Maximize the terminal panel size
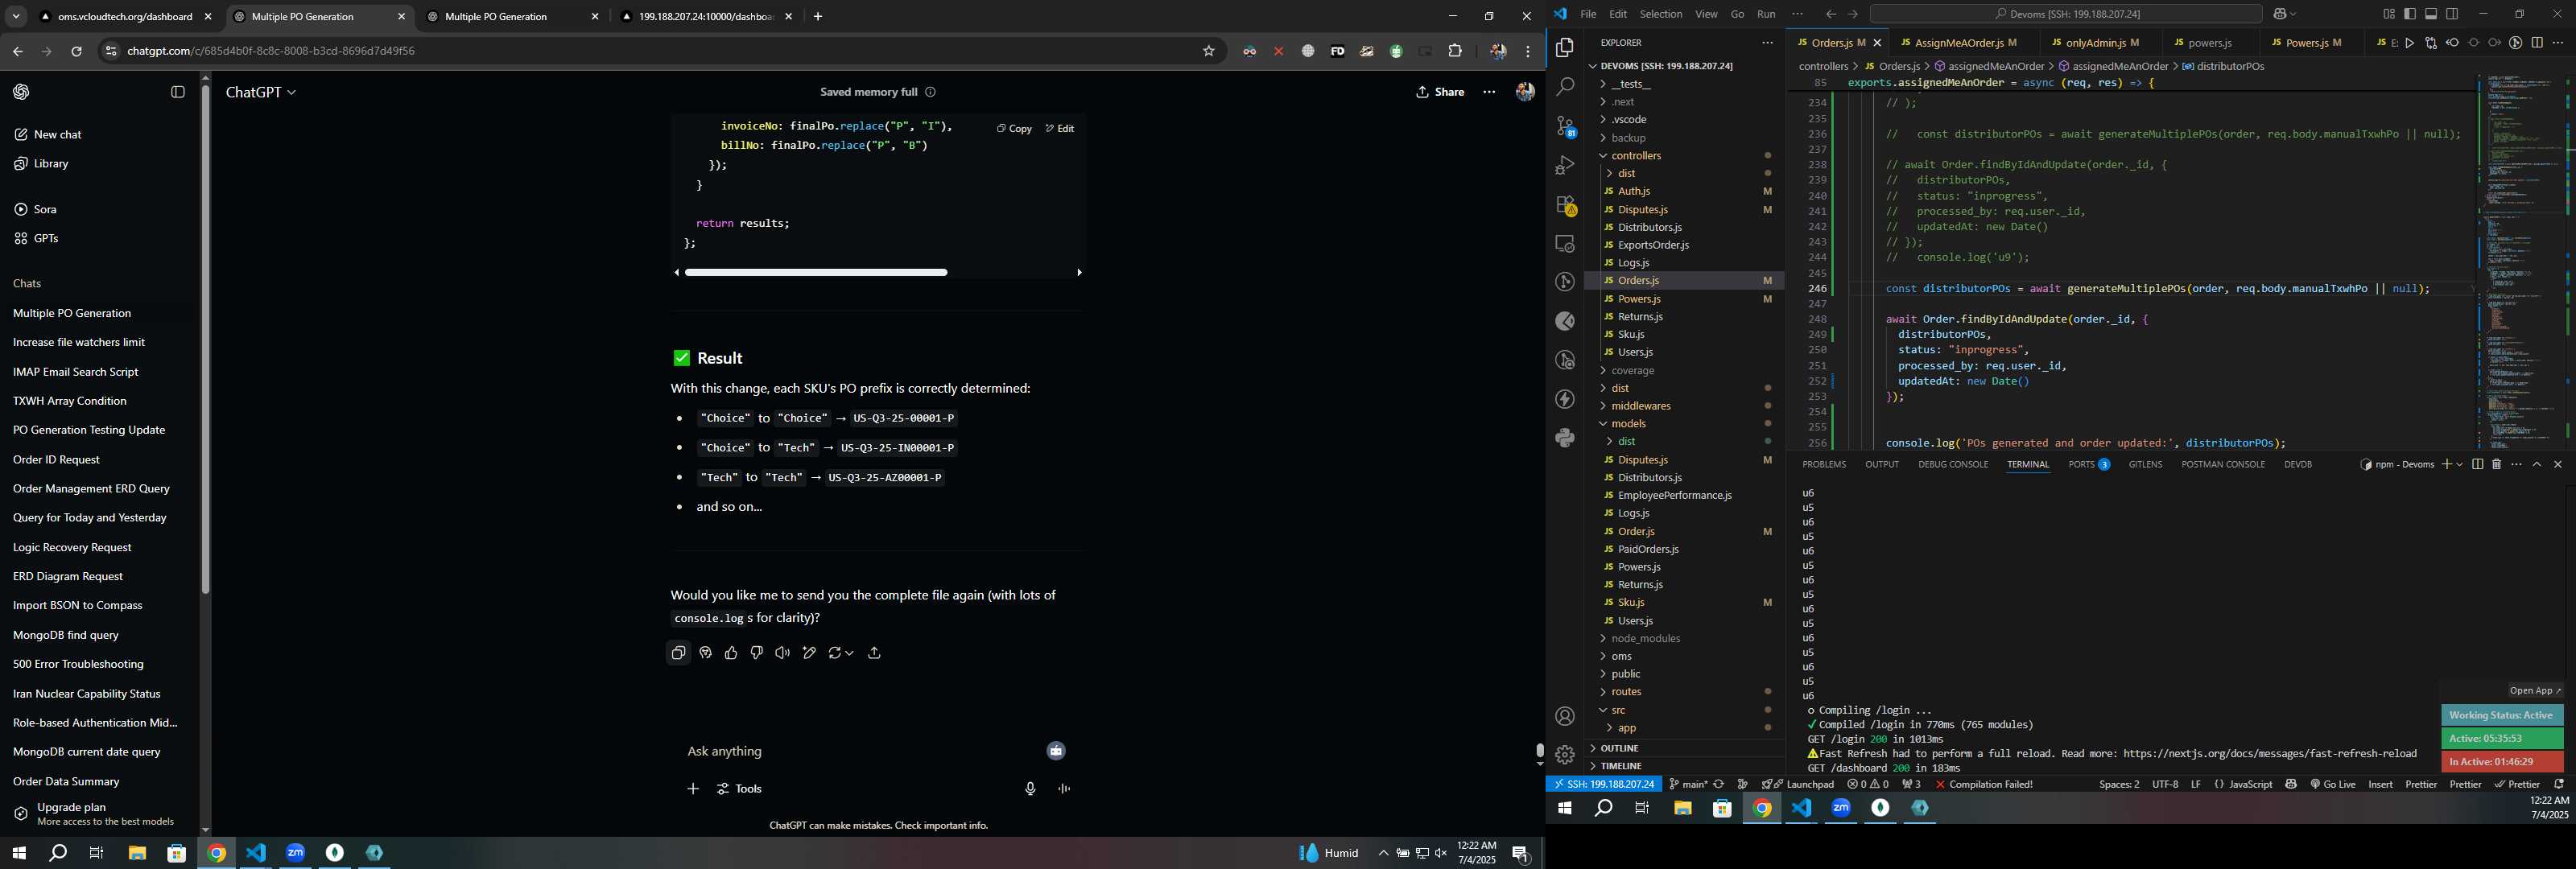The height and width of the screenshot is (869, 2576). (x=2537, y=464)
